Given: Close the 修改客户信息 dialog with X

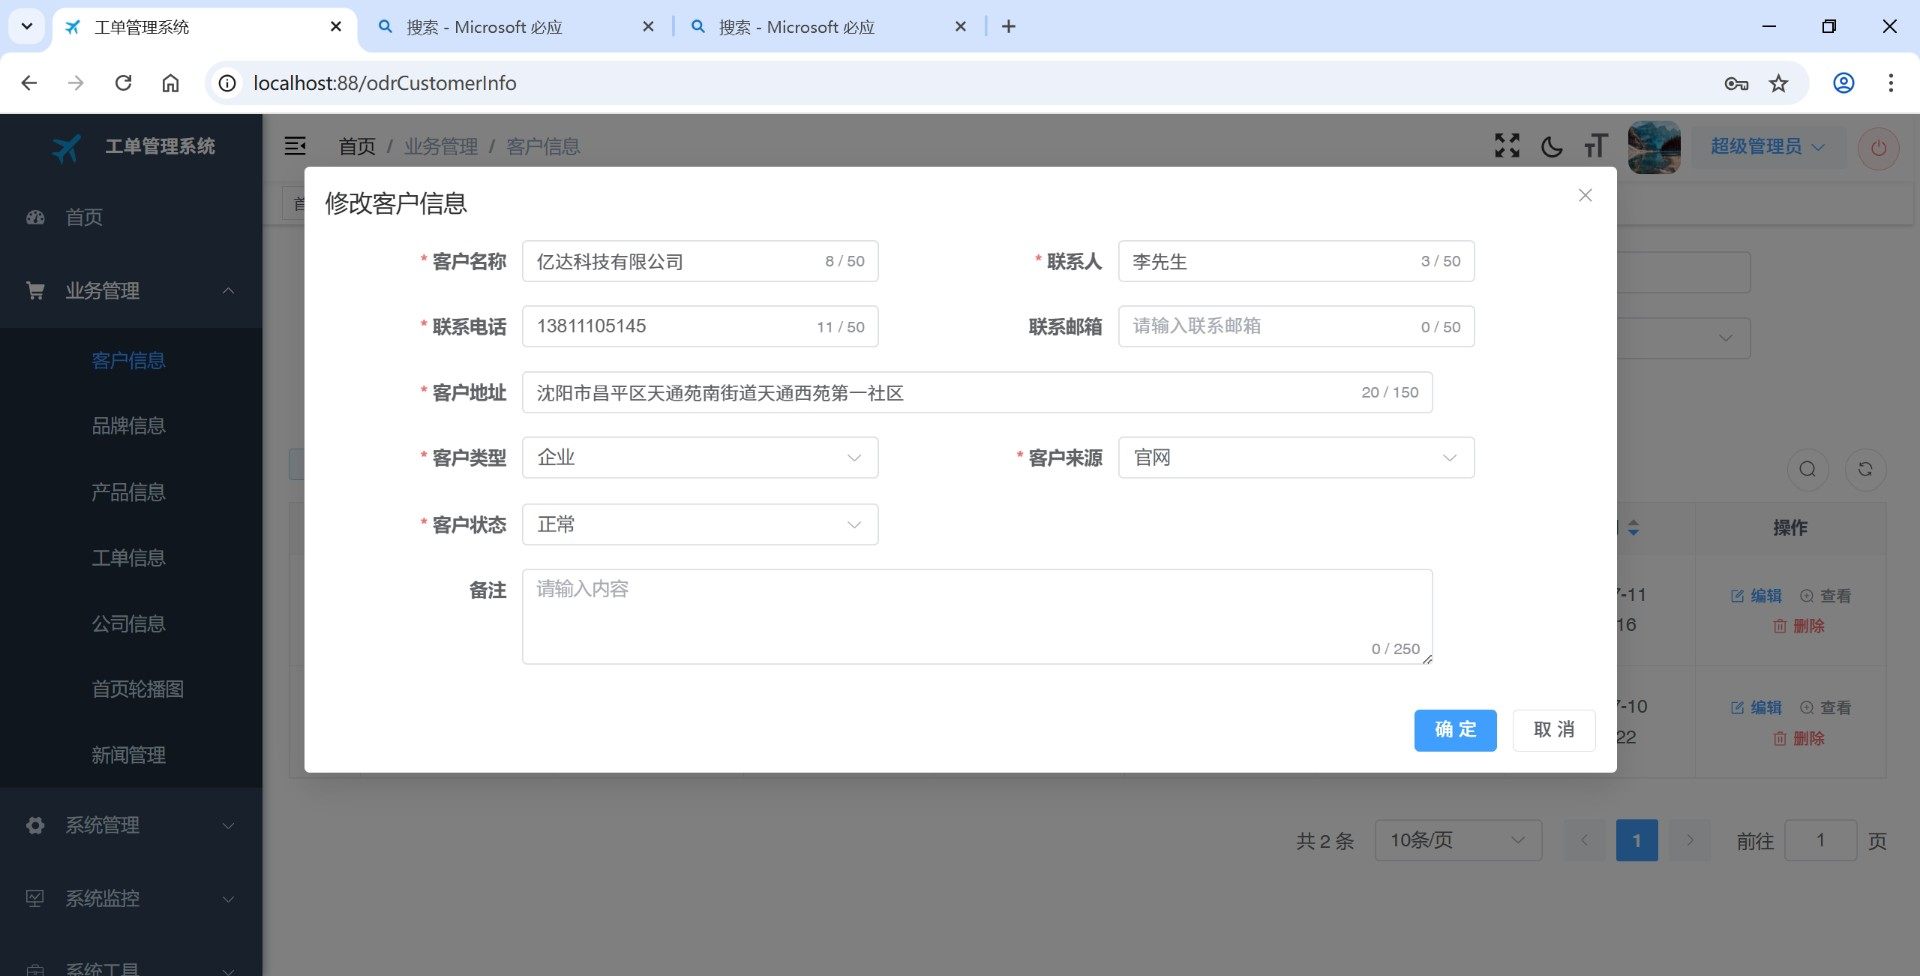Looking at the screenshot, I should pyautogui.click(x=1585, y=195).
